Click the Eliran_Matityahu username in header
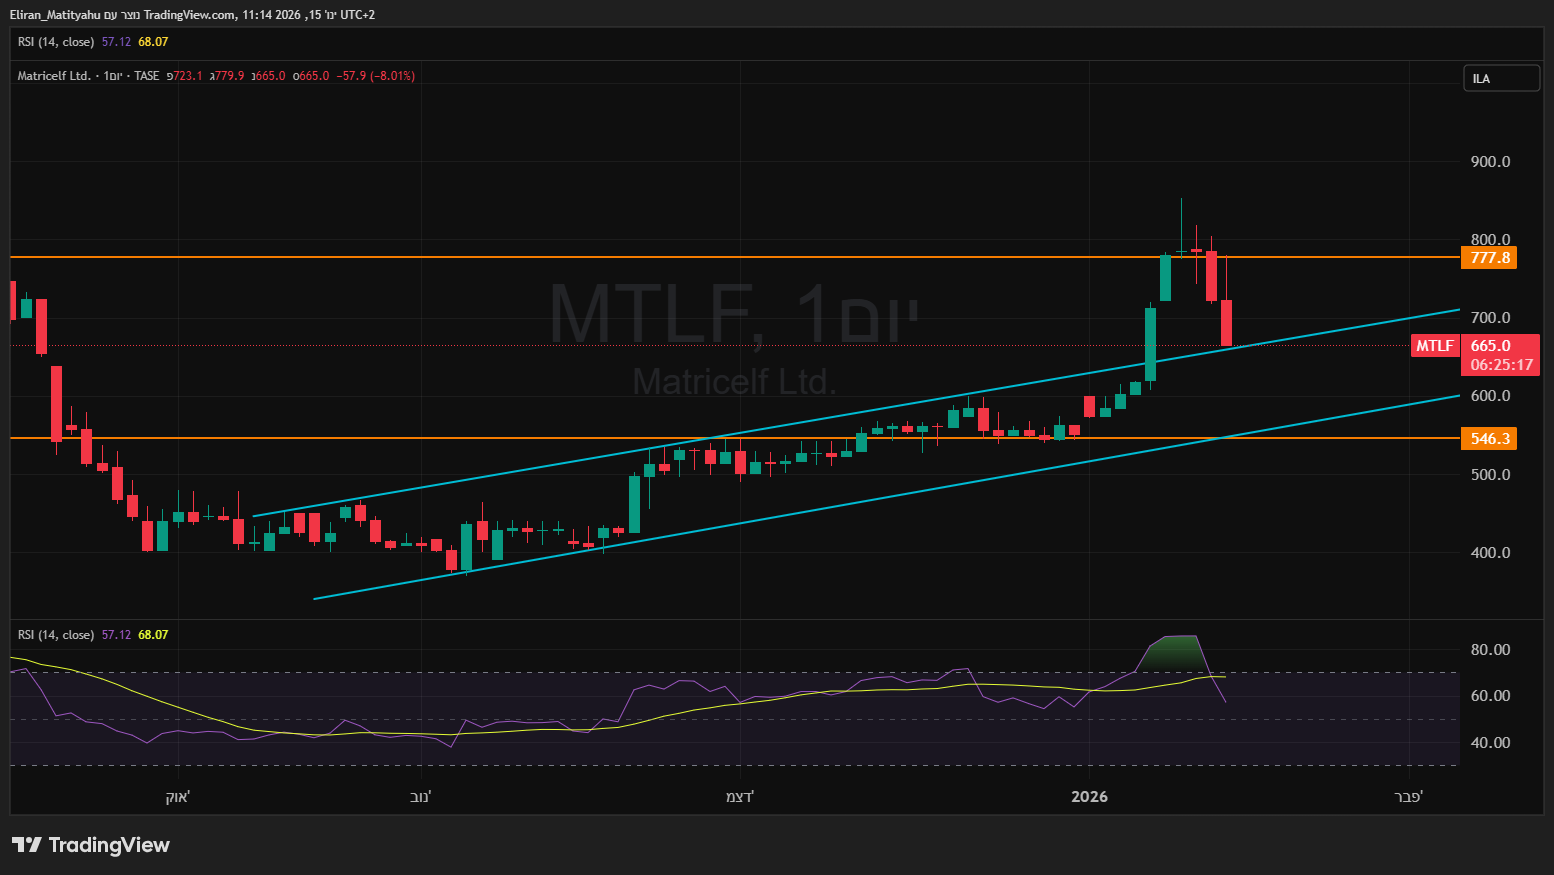 [x=55, y=15]
